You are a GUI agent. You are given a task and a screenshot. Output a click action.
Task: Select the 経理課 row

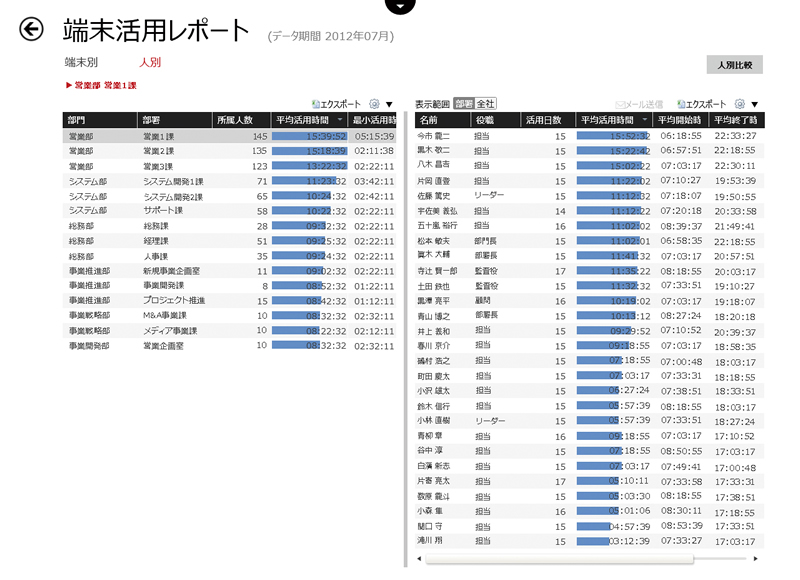230,241
